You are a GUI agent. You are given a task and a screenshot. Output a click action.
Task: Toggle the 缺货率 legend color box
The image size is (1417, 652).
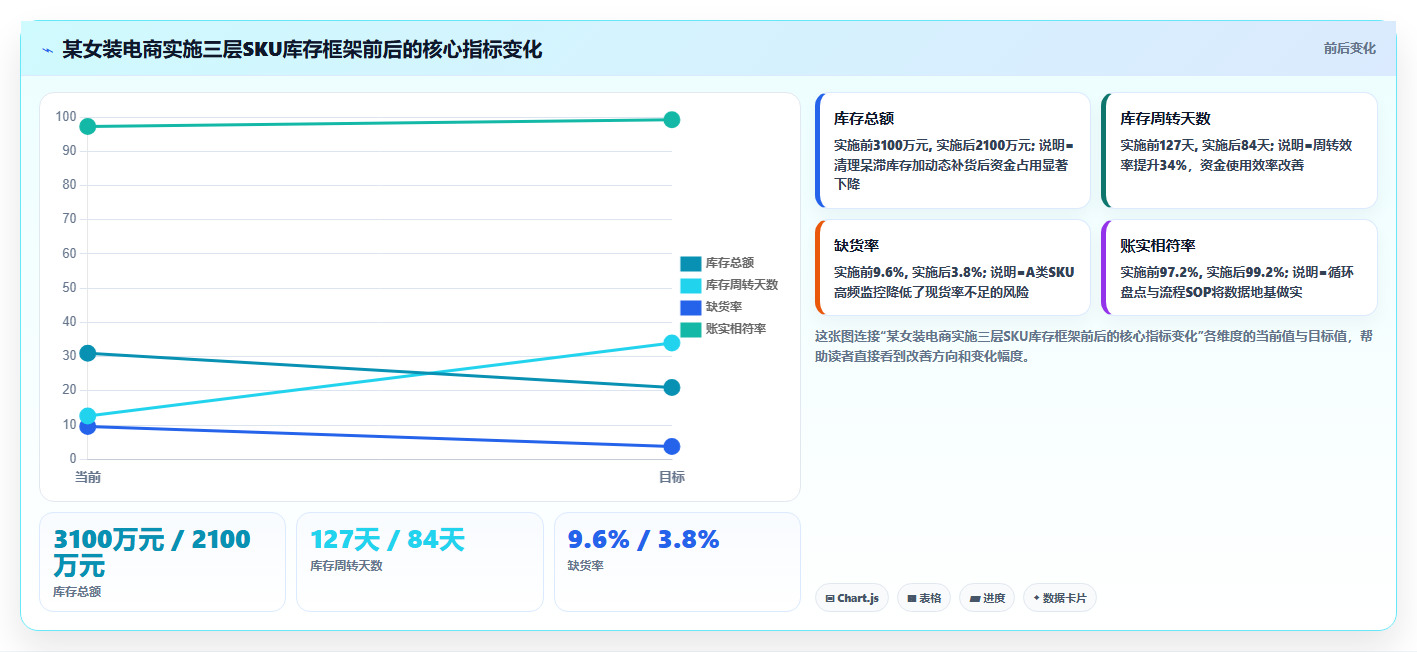click(x=691, y=307)
